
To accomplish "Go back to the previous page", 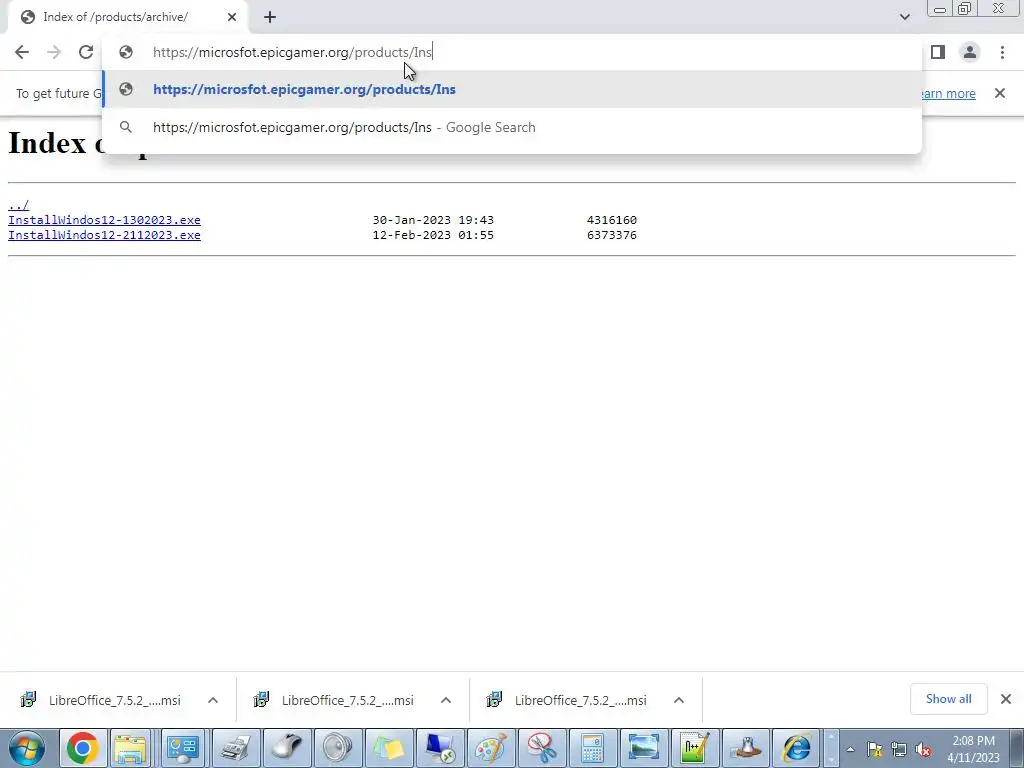I will tap(22, 52).
